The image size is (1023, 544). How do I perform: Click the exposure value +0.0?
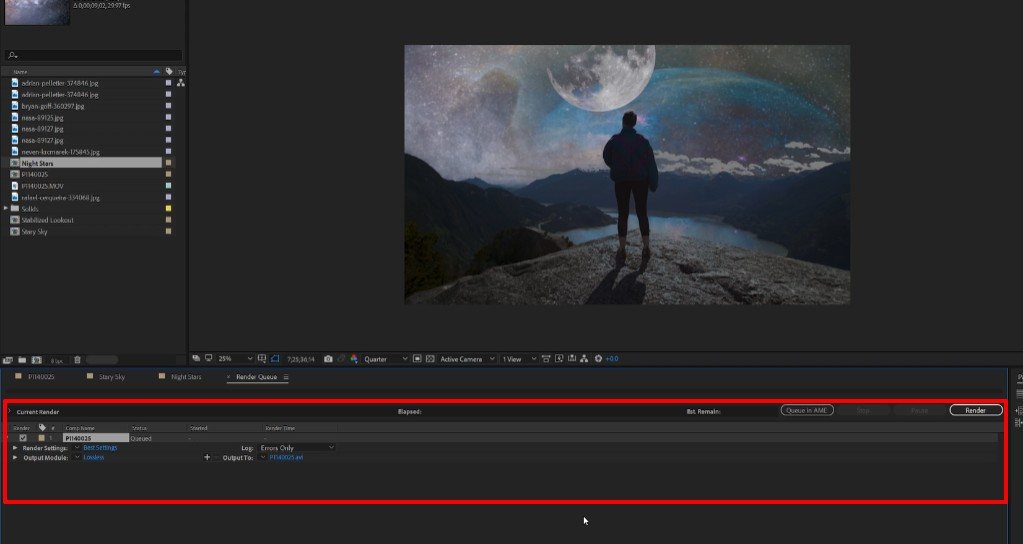pos(612,359)
